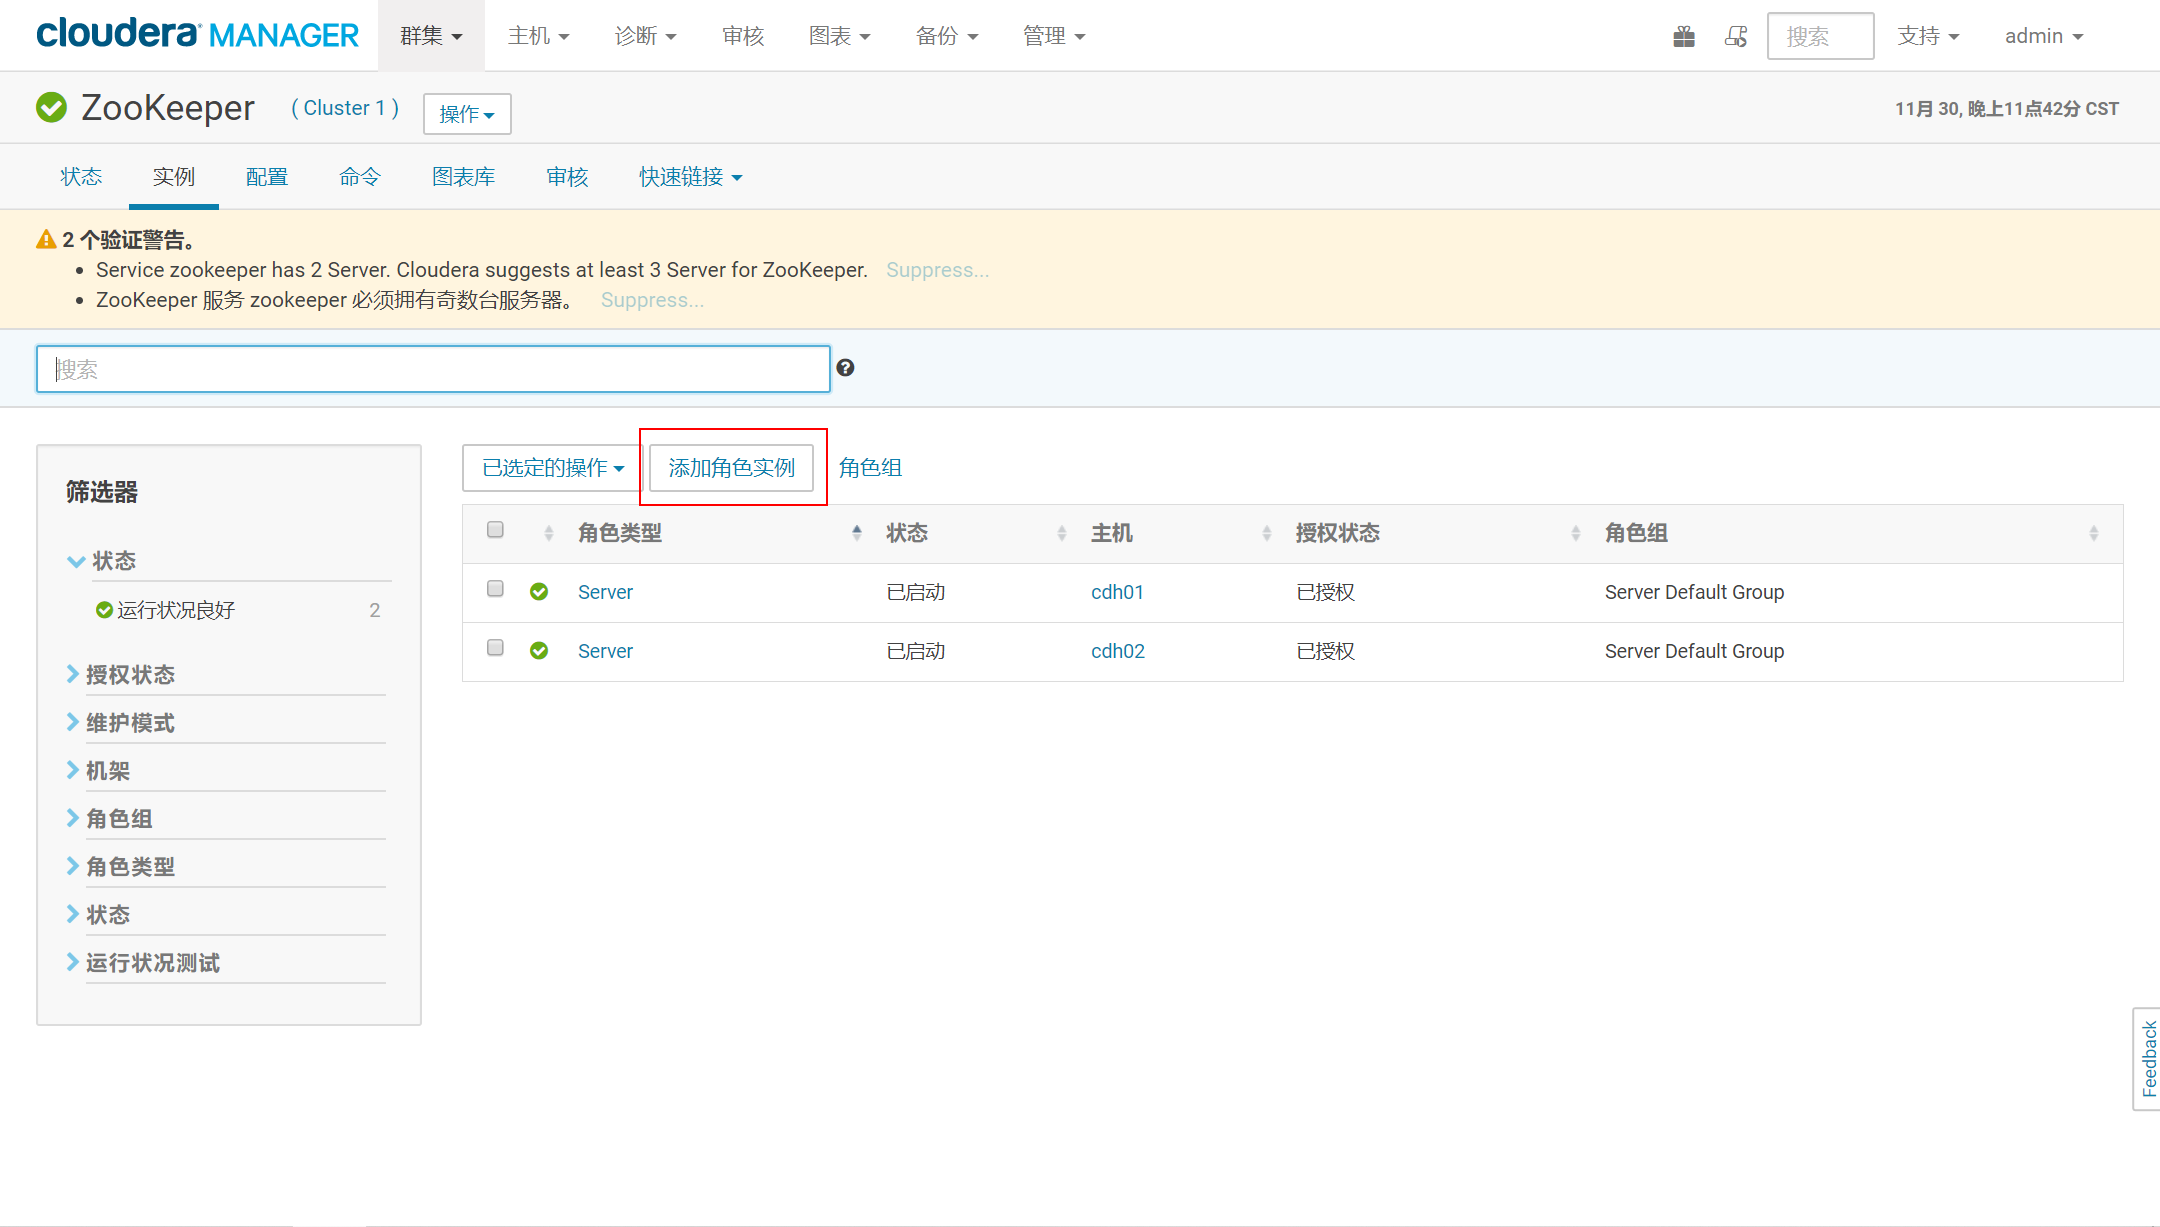Open the cdh01 host link
Viewport: 2160px width, 1227px height.
pos(1117,592)
